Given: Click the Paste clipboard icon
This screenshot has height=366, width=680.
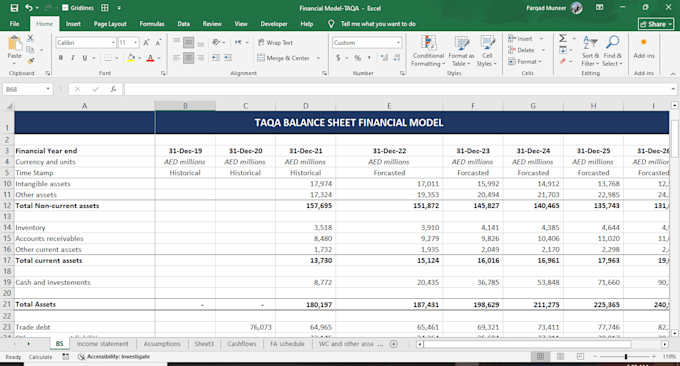Looking at the screenshot, I should pyautogui.click(x=14, y=43).
